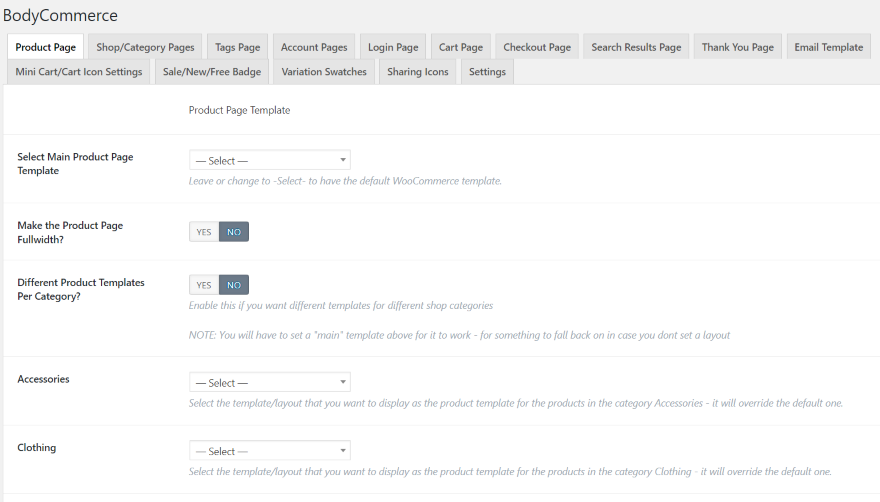Open the Accessories template dropdown
This screenshot has height=502, width=880.
pos(270,382)
